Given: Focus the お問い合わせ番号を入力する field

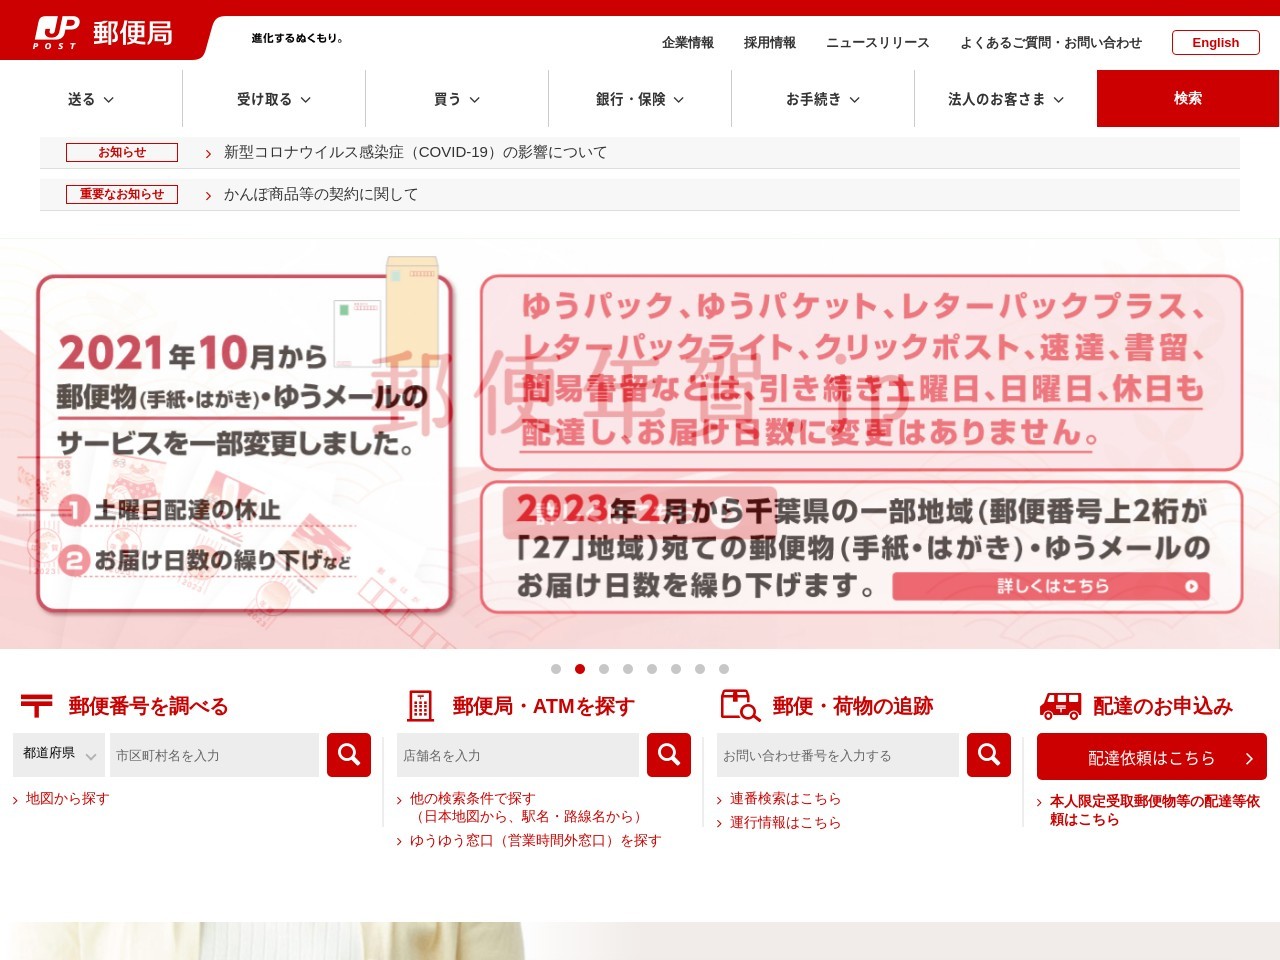Looking at the screenshot, I should coord(838,755).
